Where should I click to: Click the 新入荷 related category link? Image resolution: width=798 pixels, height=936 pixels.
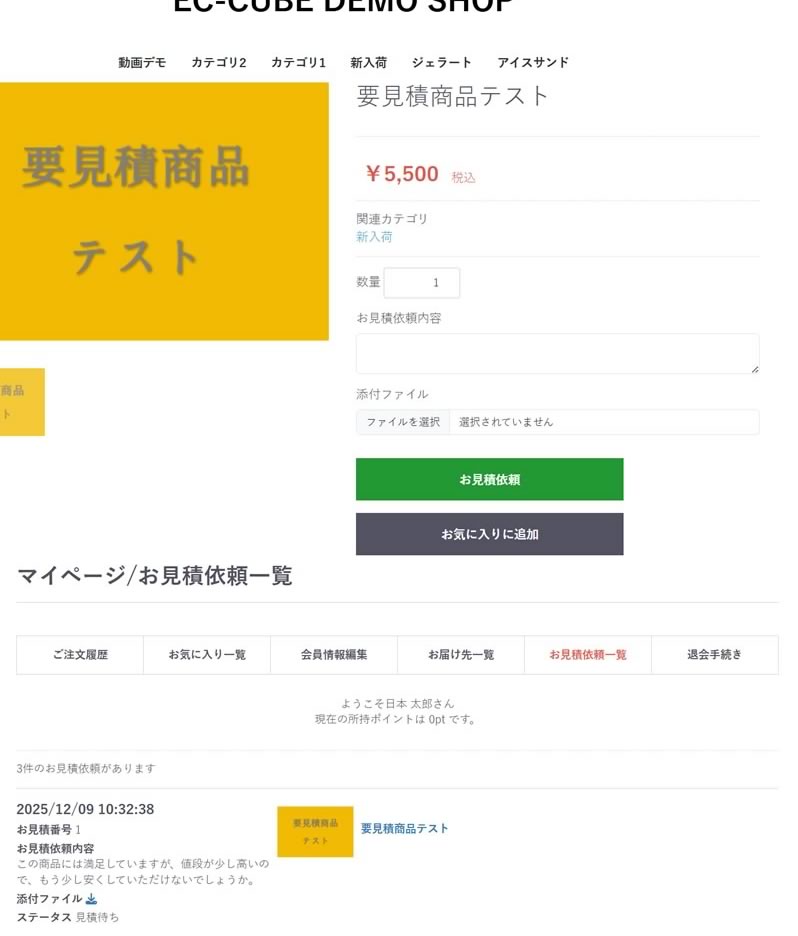(x=374, y=237)
